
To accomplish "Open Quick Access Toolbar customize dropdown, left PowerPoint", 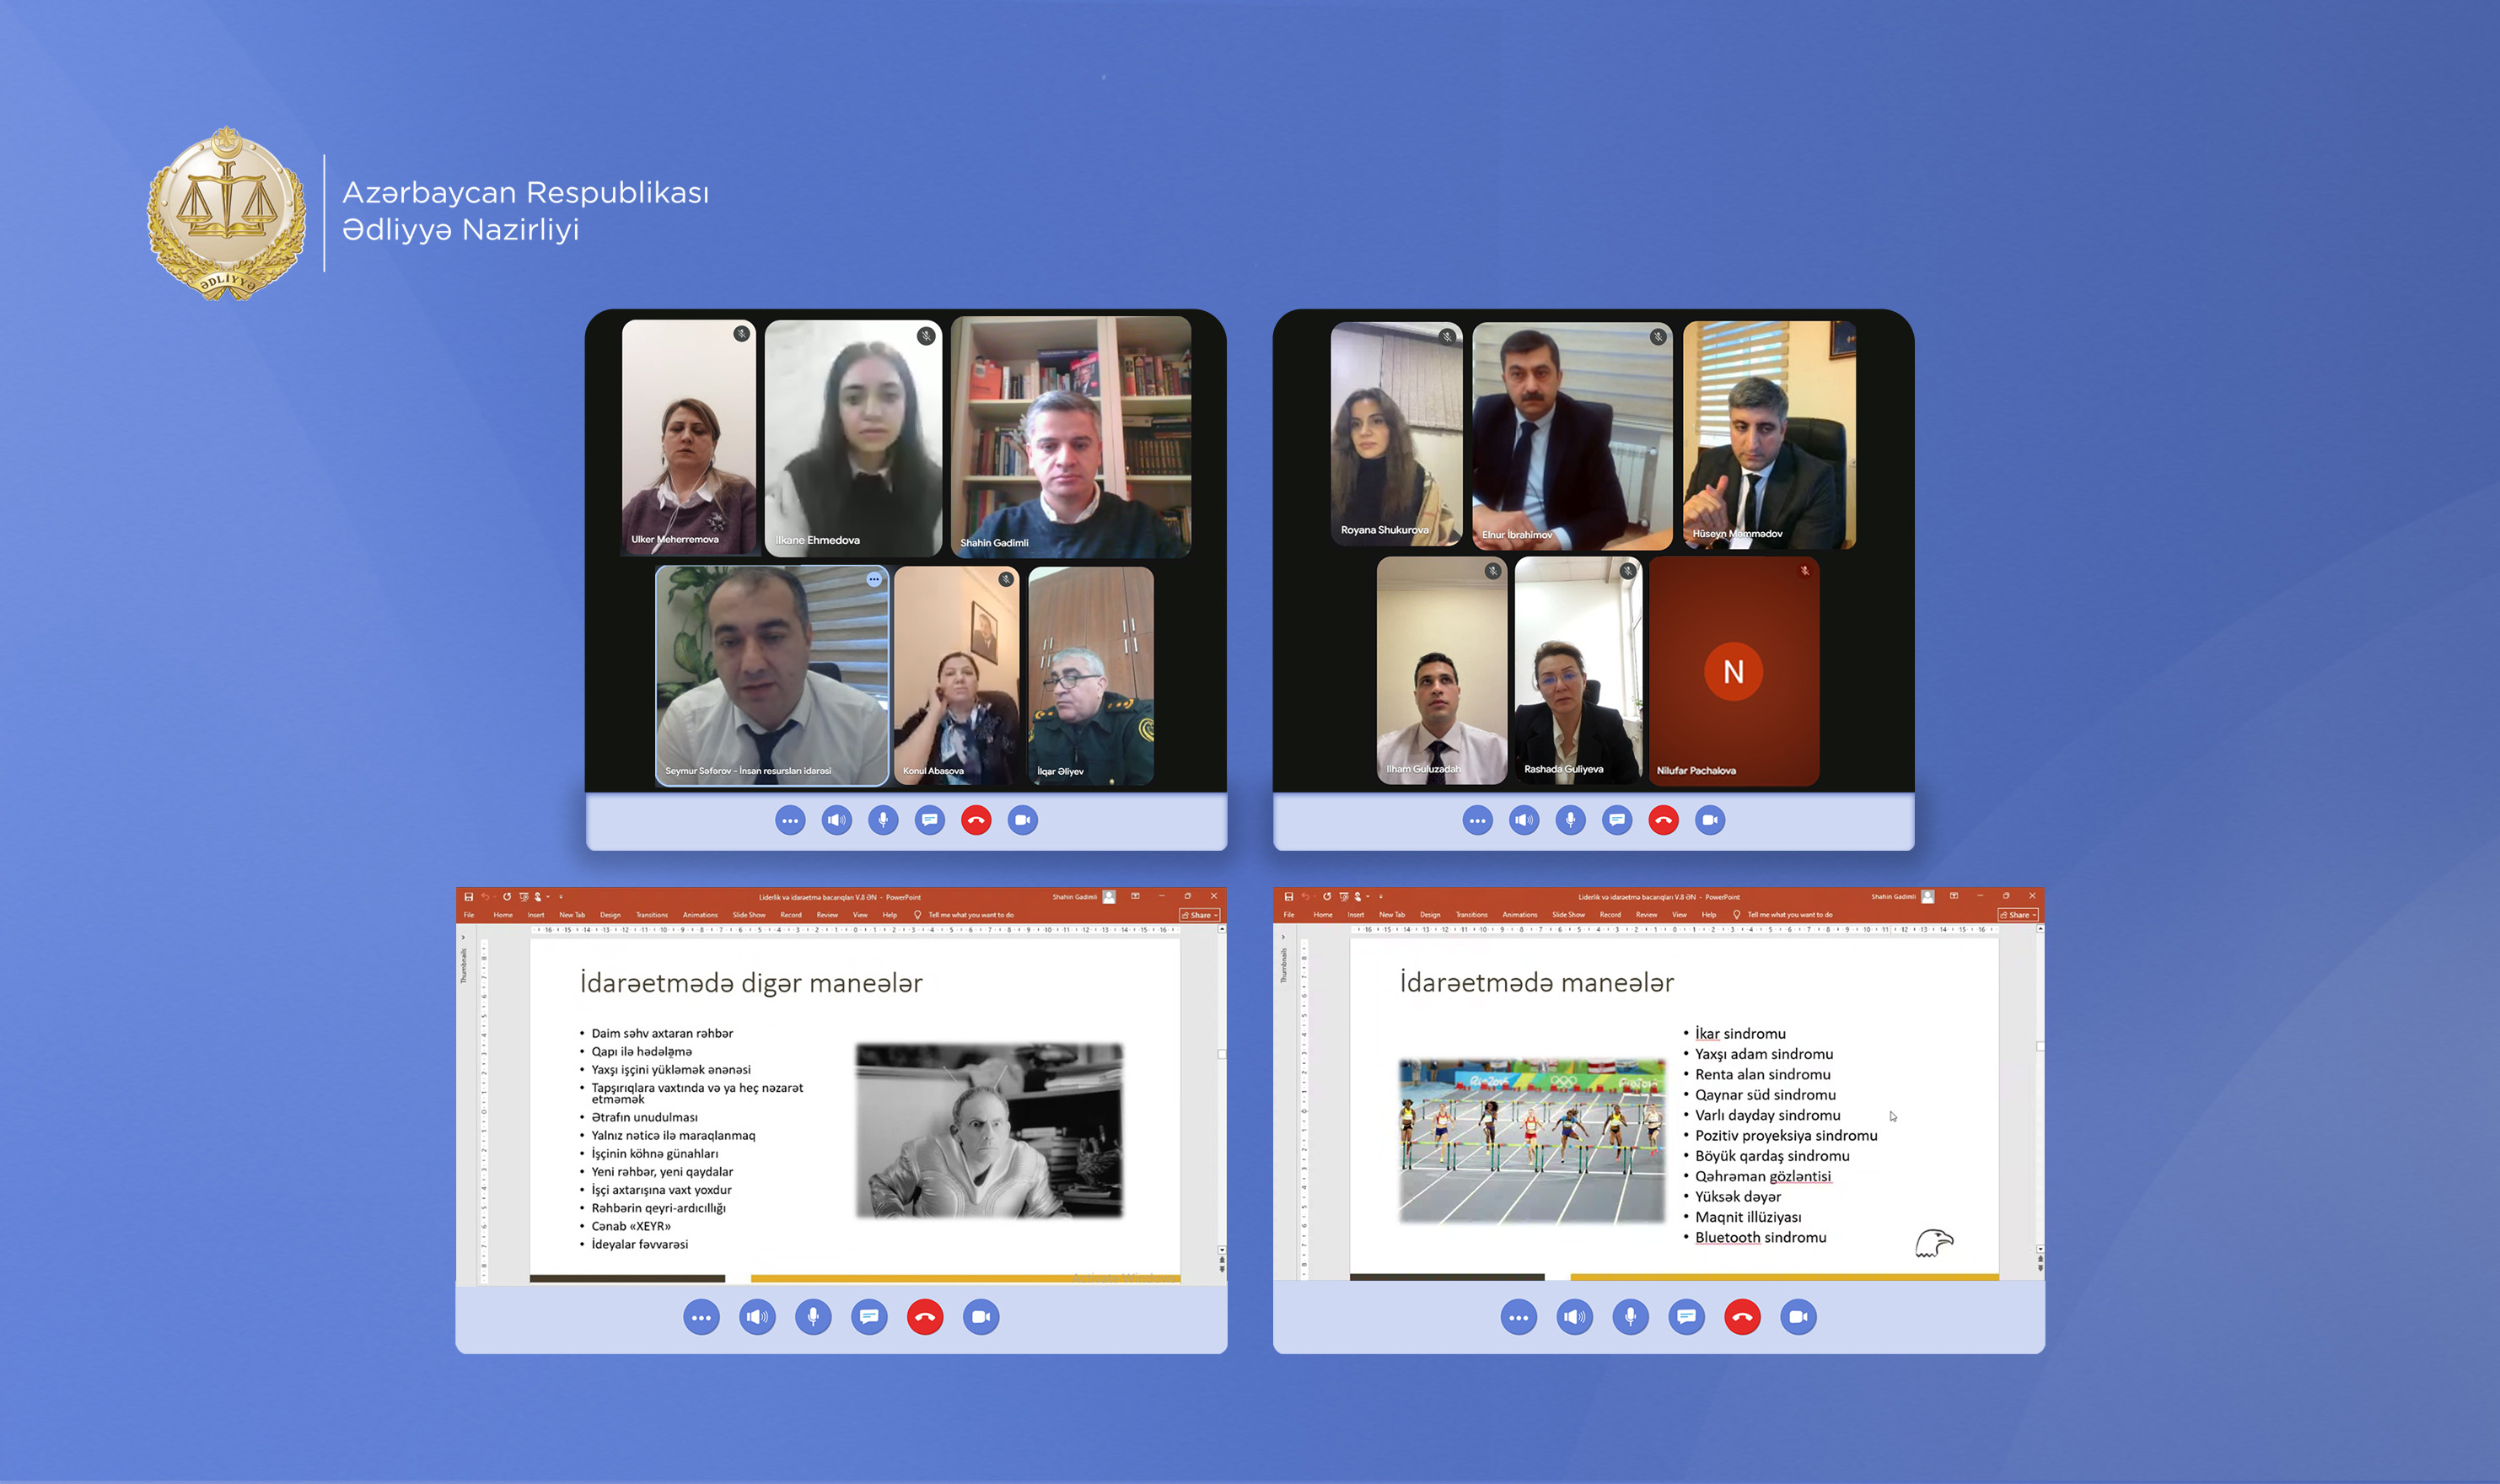I will coord(560,897).
